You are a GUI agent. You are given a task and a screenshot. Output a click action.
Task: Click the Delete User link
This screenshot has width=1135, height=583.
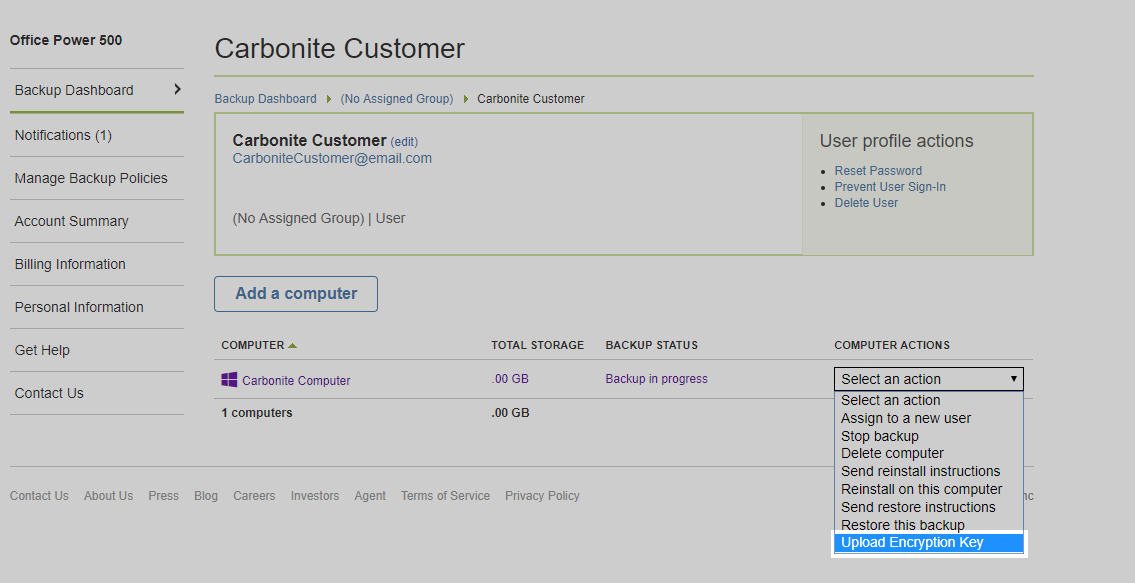click(x=866, y=203)
